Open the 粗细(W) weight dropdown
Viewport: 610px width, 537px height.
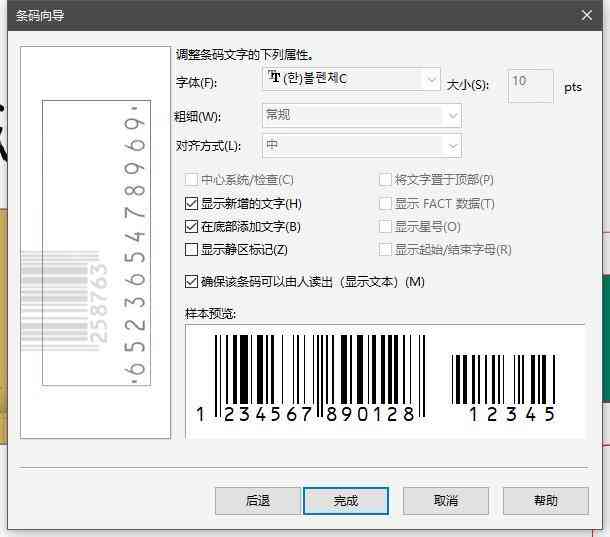coord(362,116)
